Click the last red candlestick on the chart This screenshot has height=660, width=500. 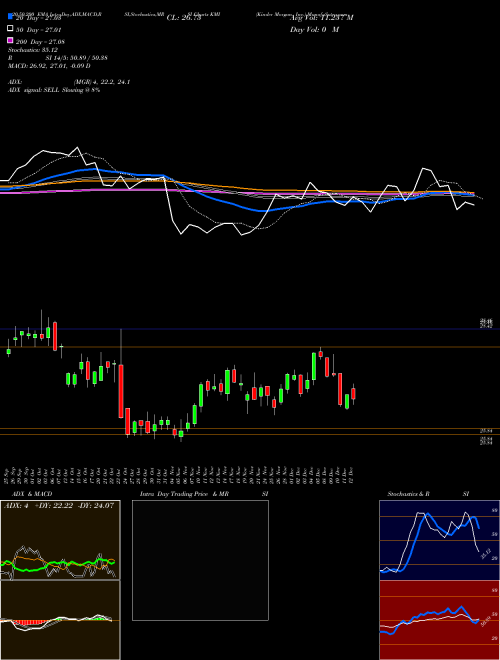pos(354,394)
